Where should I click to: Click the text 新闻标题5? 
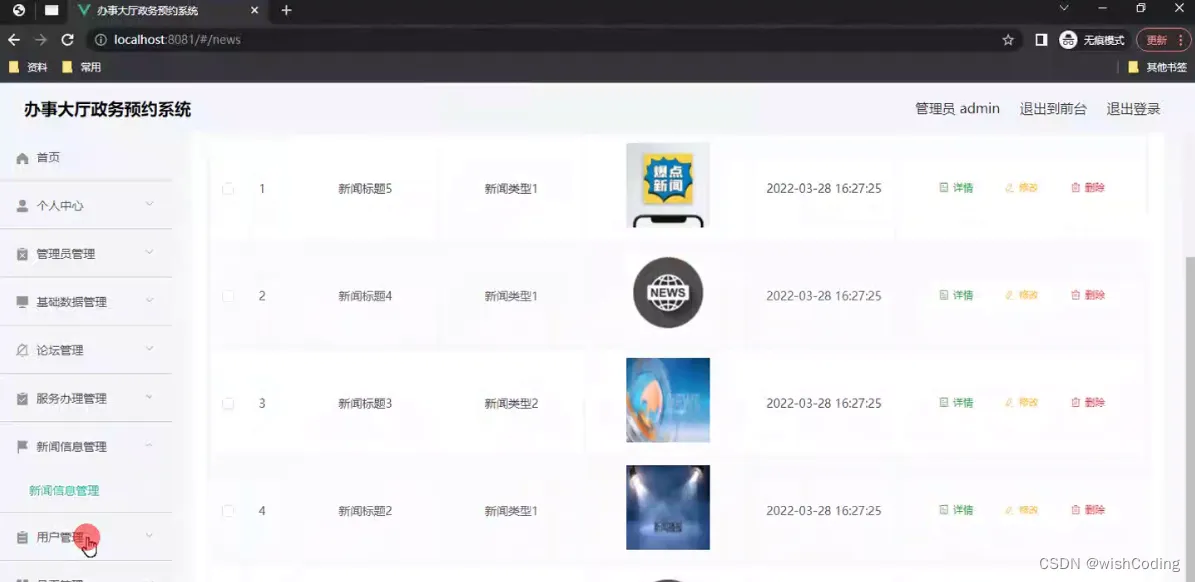pyautogui.click(x=365, y=188)
